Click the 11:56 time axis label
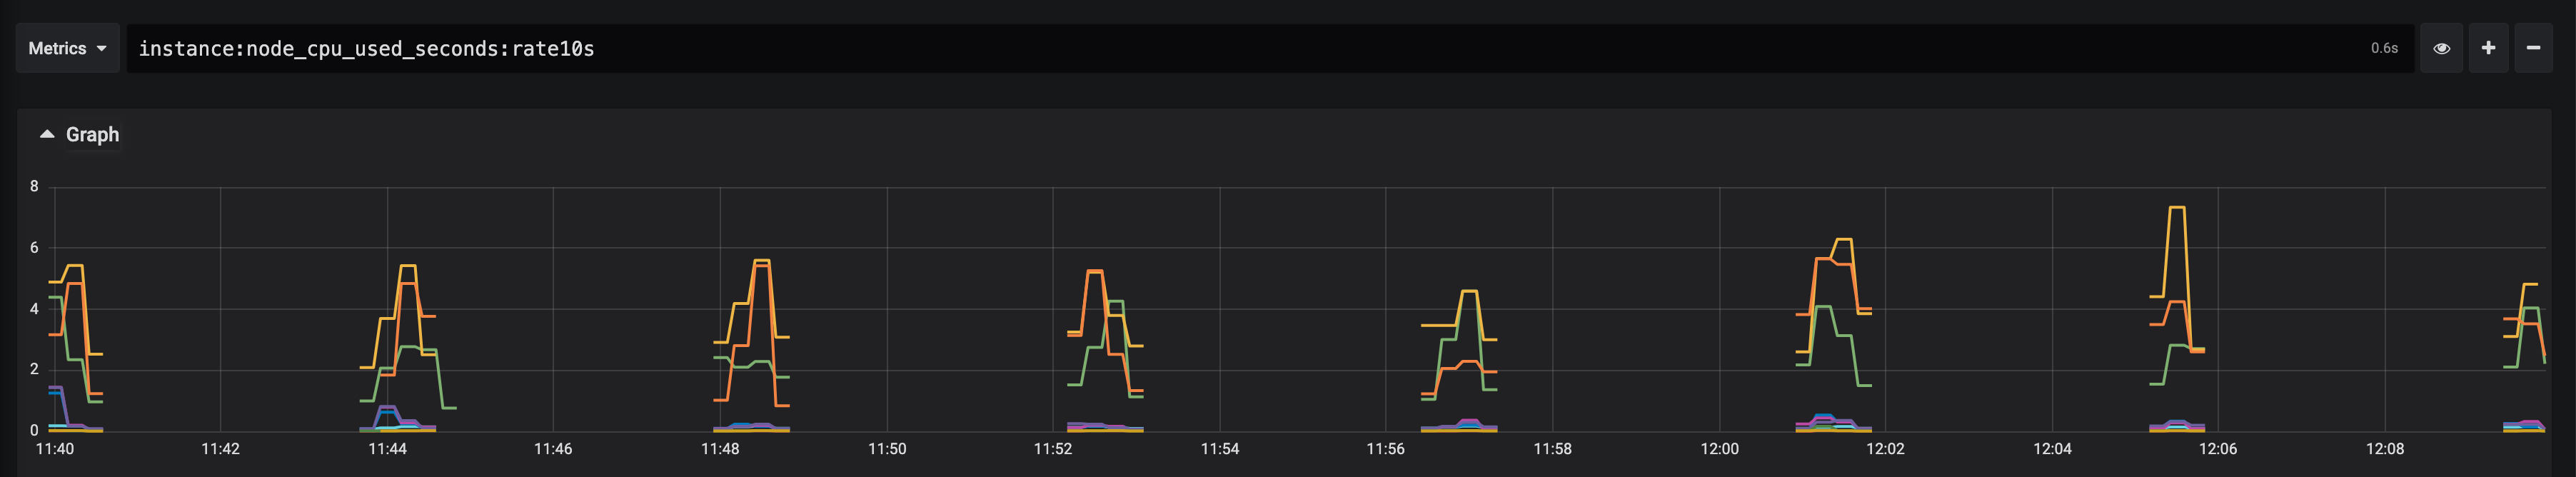The width and height of the screenshot is (2576, 477). (1386, 449)
